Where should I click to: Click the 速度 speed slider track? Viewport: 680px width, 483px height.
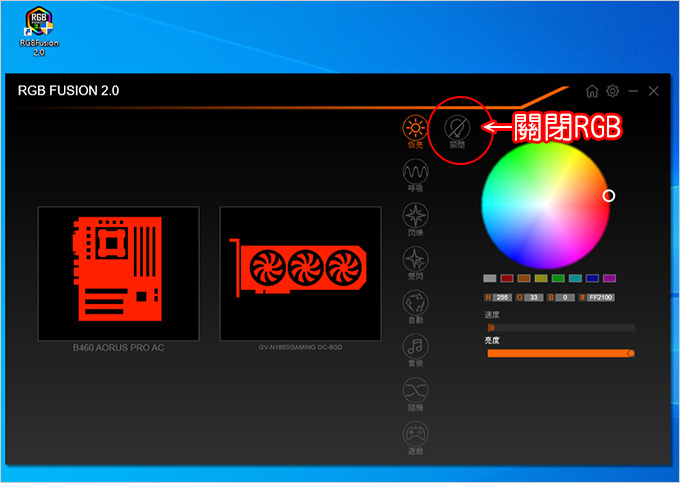point(561,328)
